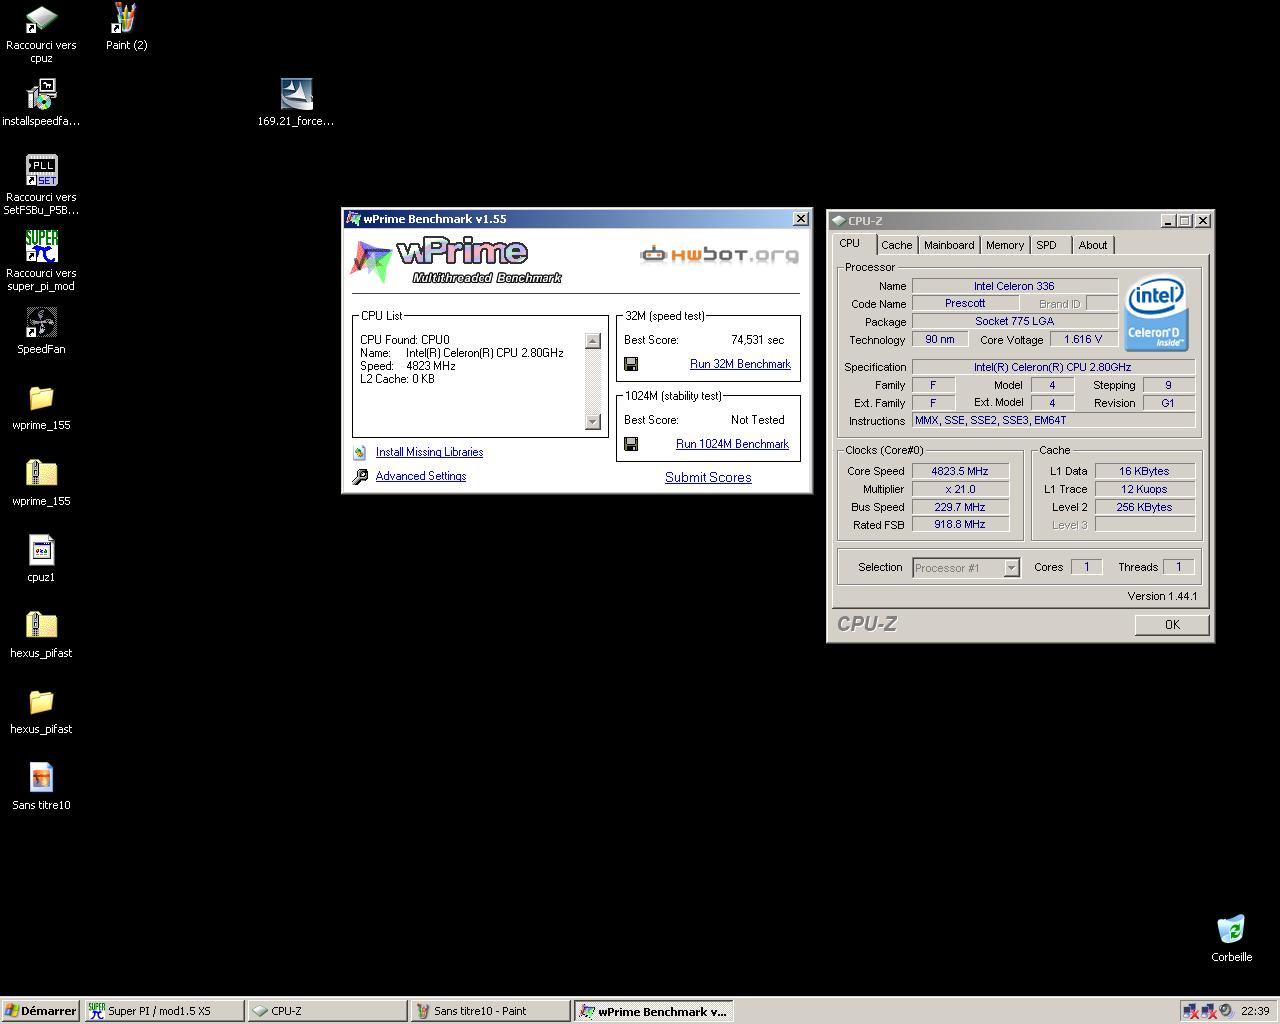Select the hexus_pifast zip archive icon
The image size is (1280, 1024).
coord(41,626)
